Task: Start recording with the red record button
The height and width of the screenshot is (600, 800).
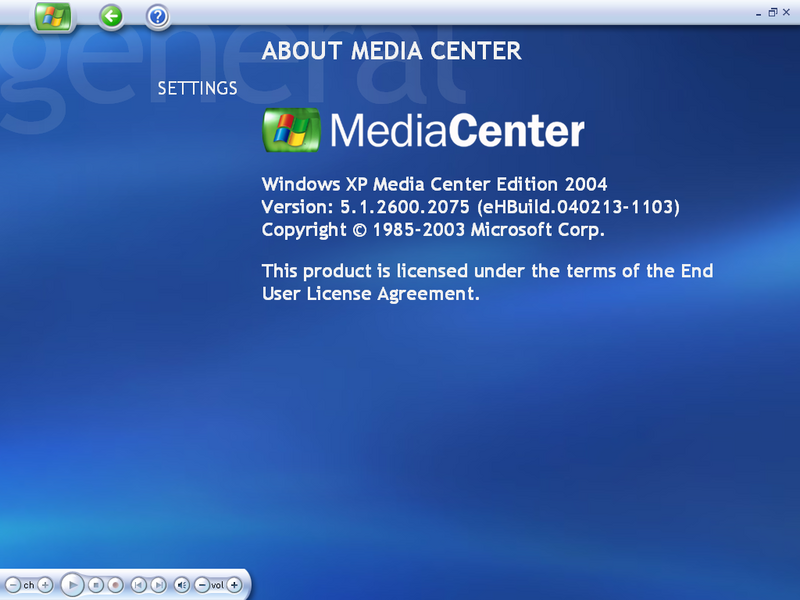Action: [x=115, y=585]
